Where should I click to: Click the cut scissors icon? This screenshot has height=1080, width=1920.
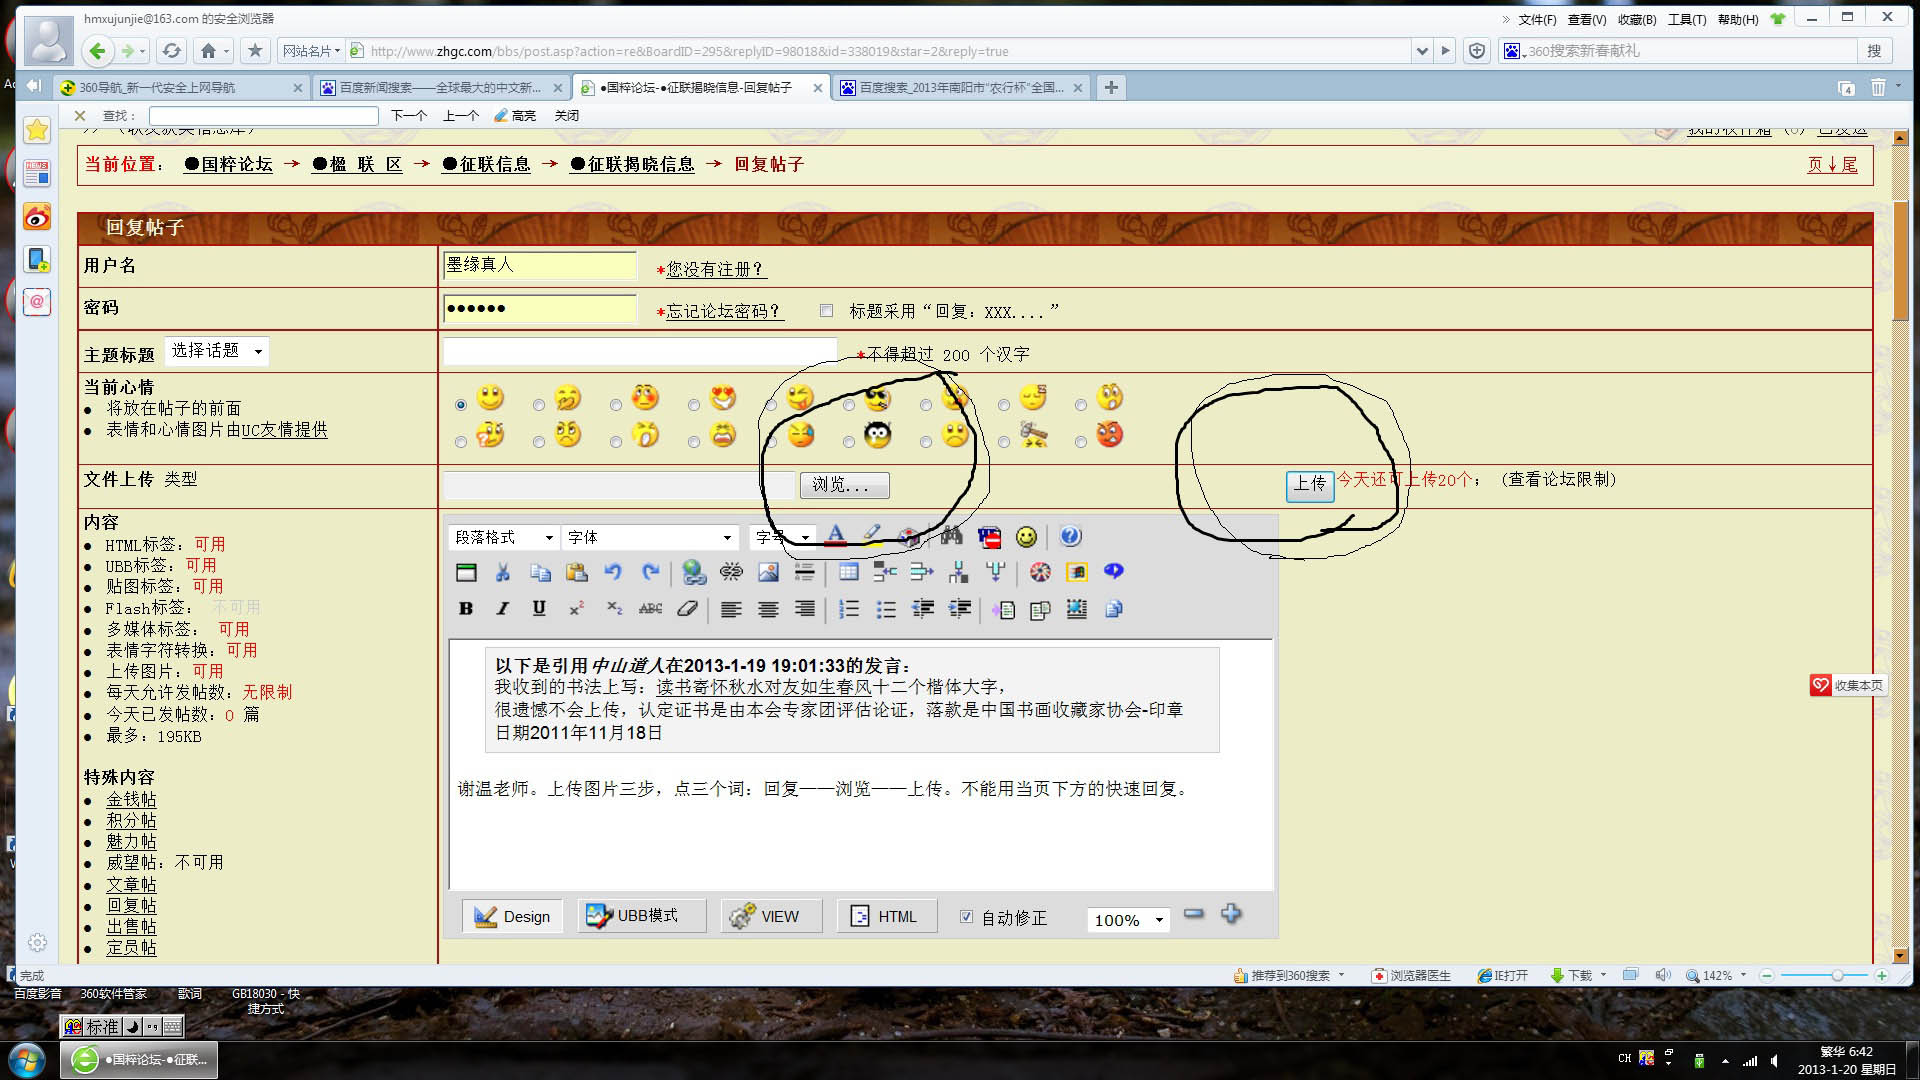[503, 572]
